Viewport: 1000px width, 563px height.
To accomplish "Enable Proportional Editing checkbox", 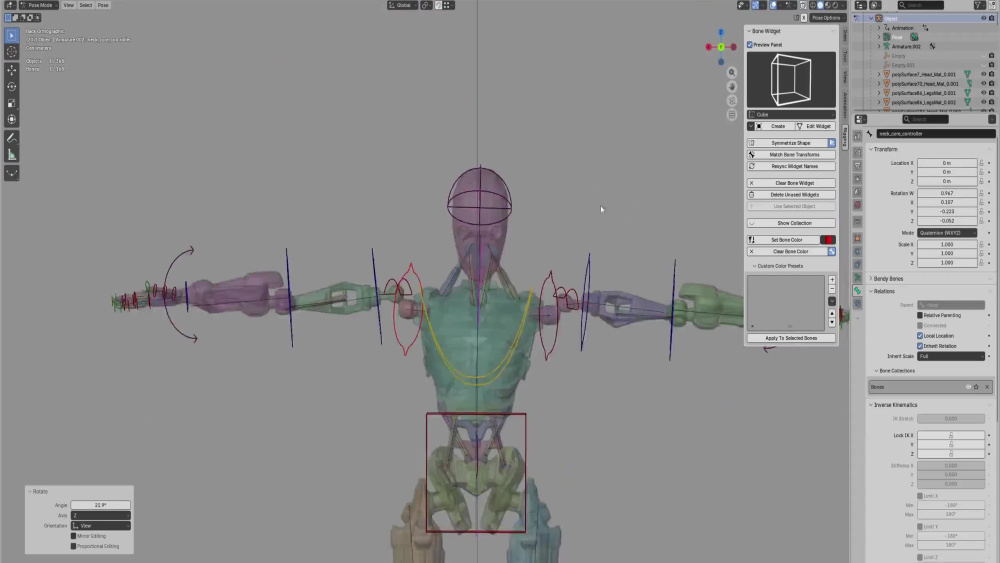I will click(x=73, y=546).
